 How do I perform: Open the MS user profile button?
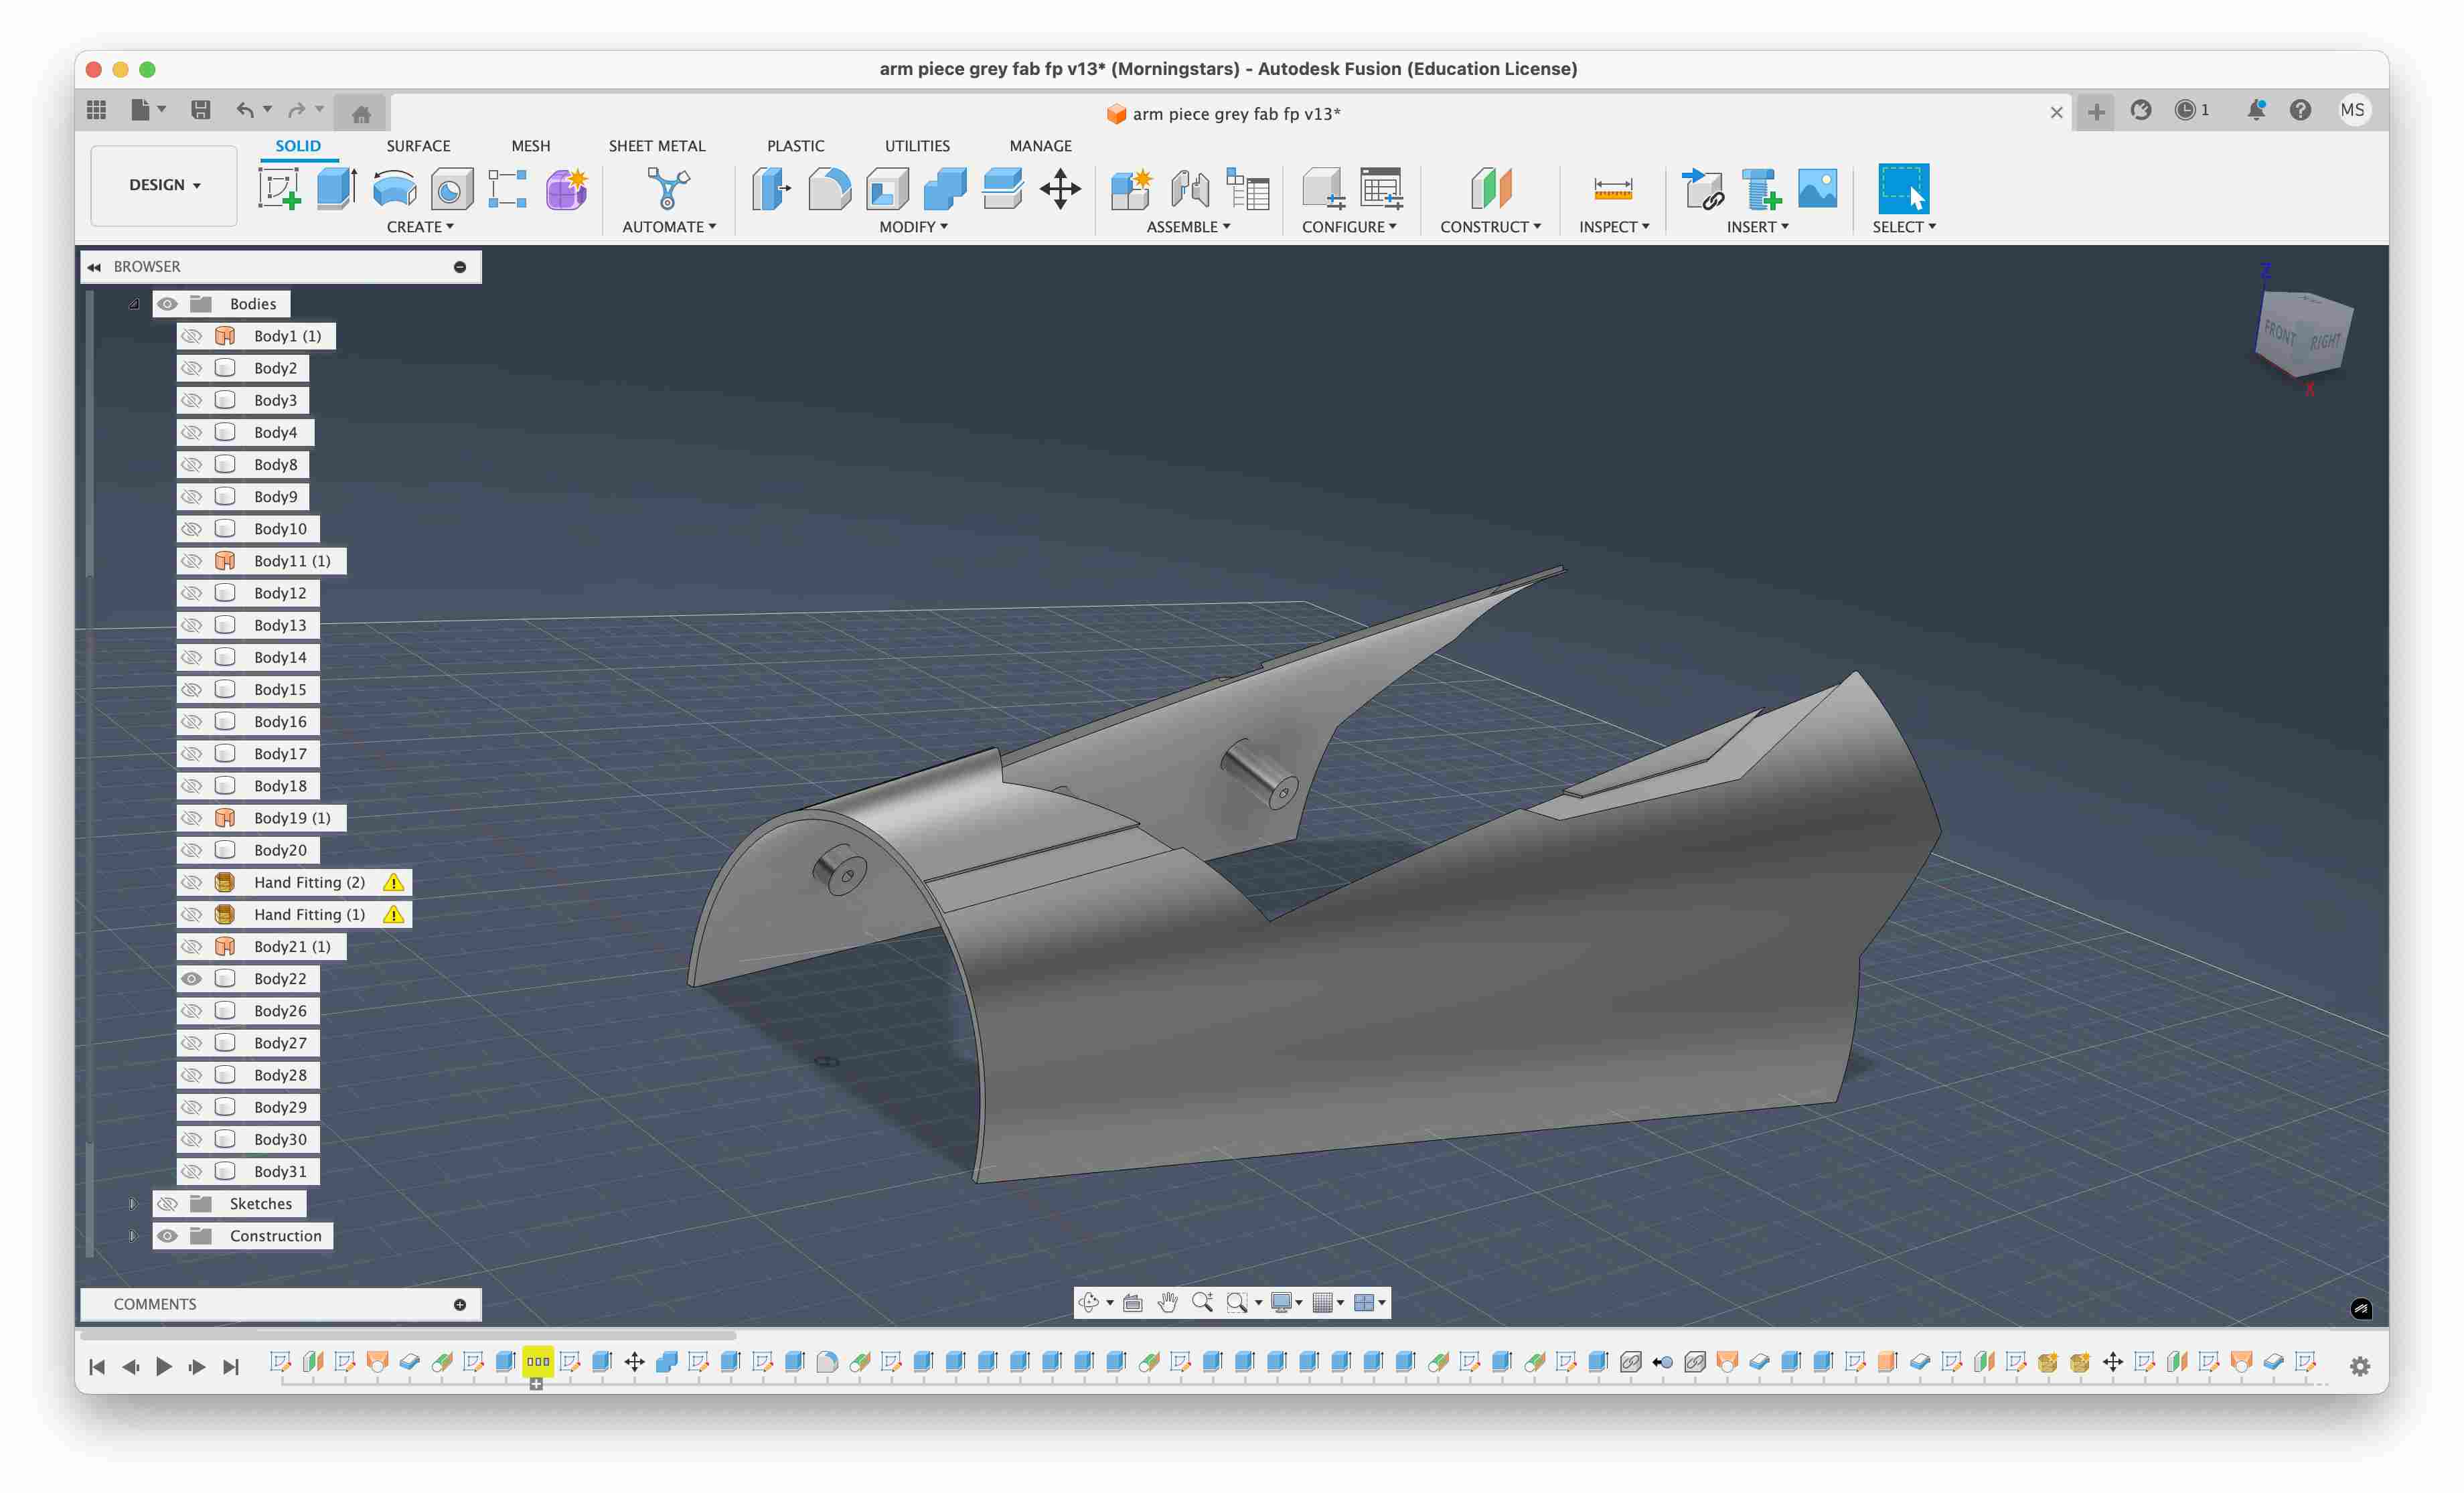(2353, 110)
